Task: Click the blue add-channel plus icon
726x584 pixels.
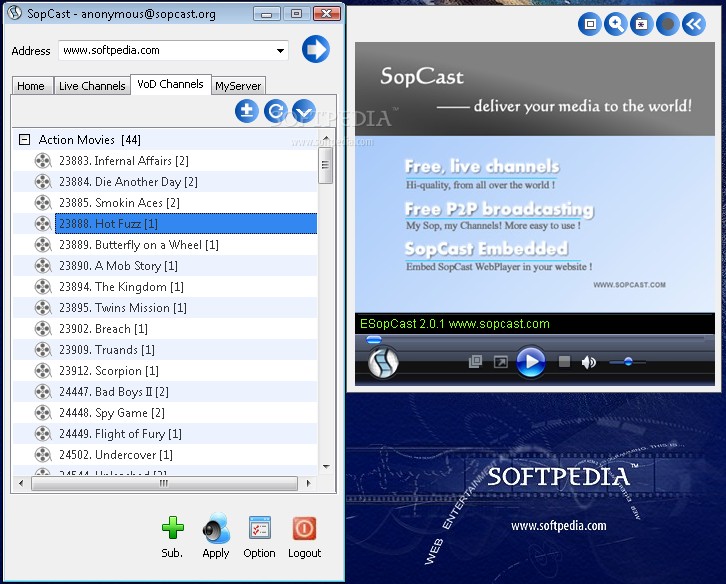Action: 247,111
